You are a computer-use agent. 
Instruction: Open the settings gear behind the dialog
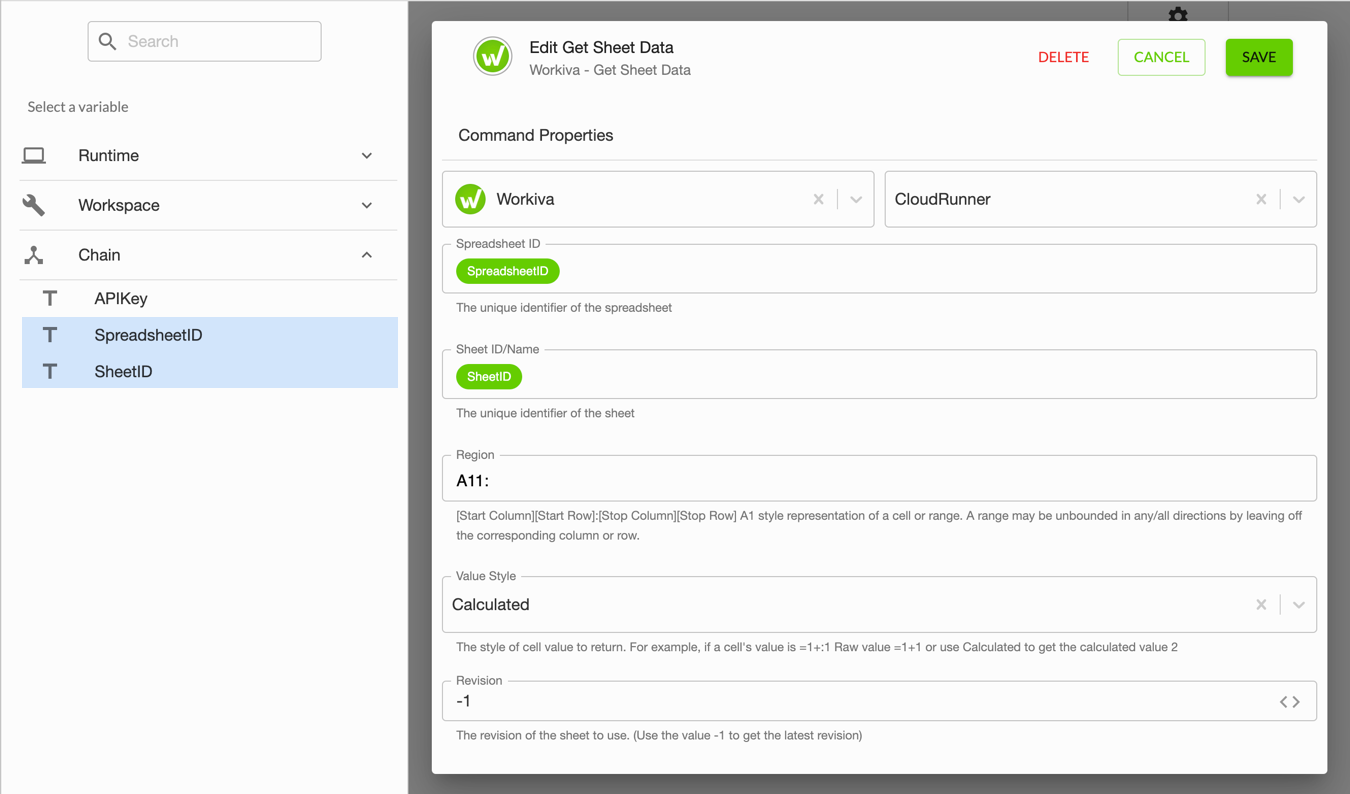pos(1178,14)
